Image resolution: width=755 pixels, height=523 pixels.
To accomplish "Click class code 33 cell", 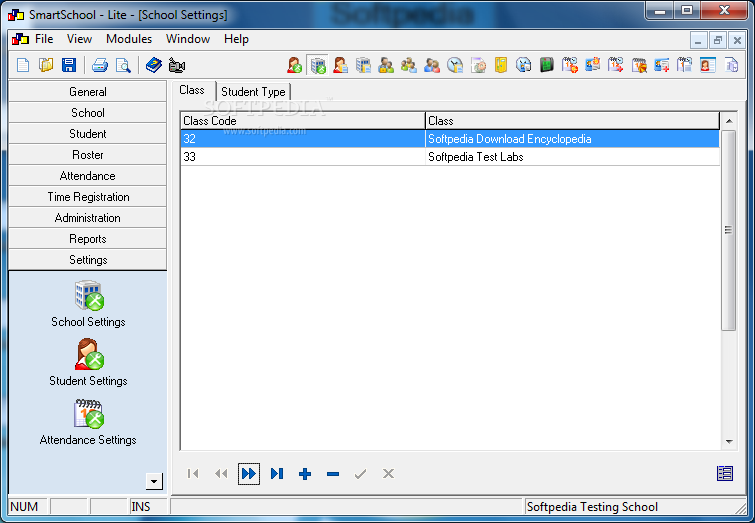I will [x=303, y=157].
